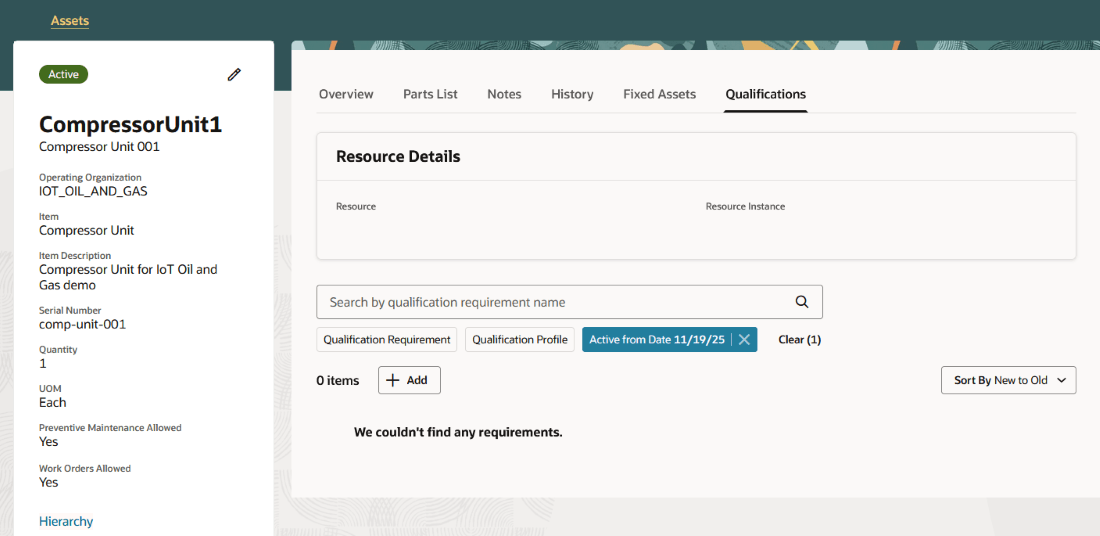Click the search magnifier icon
Screen dimensions: 1100x536
point(801,302)
